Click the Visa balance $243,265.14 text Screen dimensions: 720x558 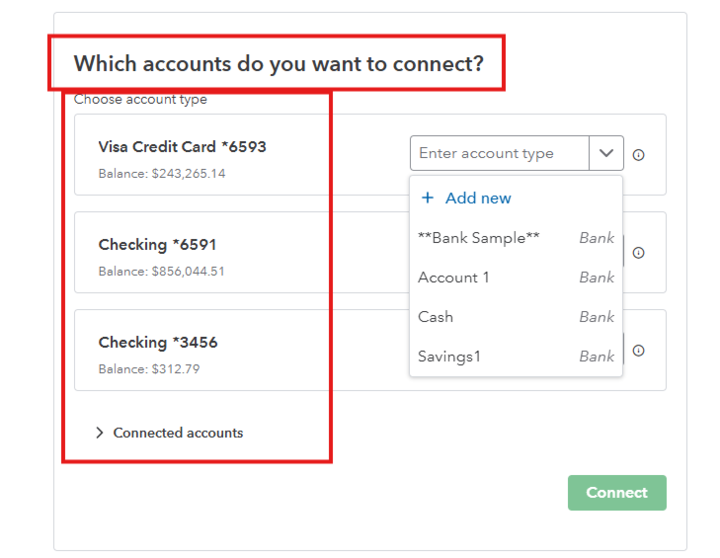pyautogui.click(x=162, y=174)
